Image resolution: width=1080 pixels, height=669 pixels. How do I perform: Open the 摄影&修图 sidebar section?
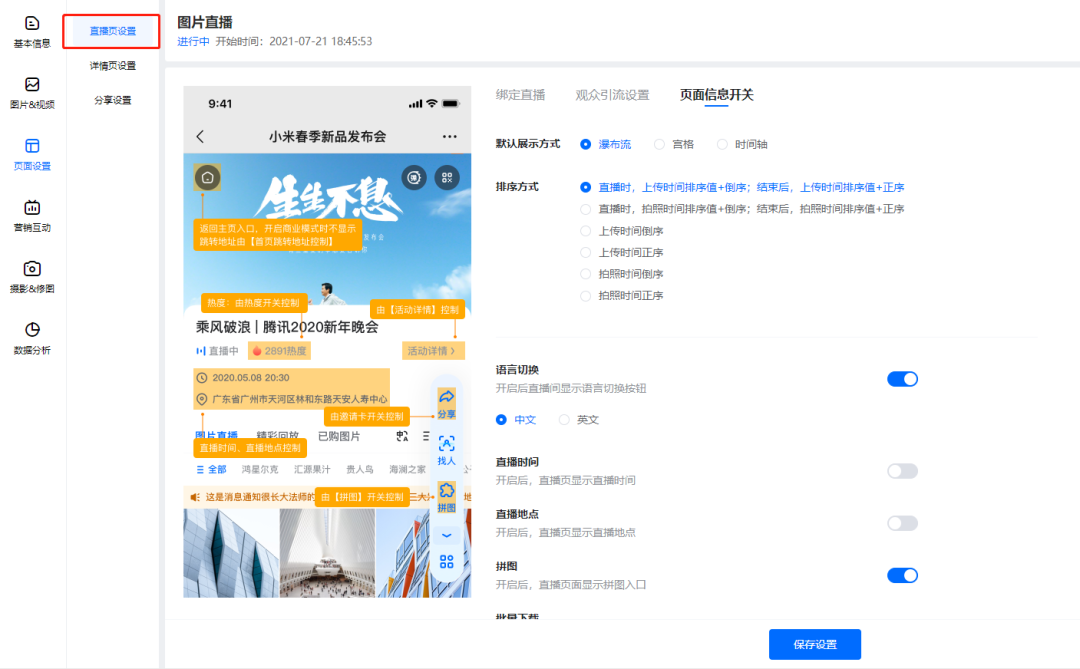(32, 277)
